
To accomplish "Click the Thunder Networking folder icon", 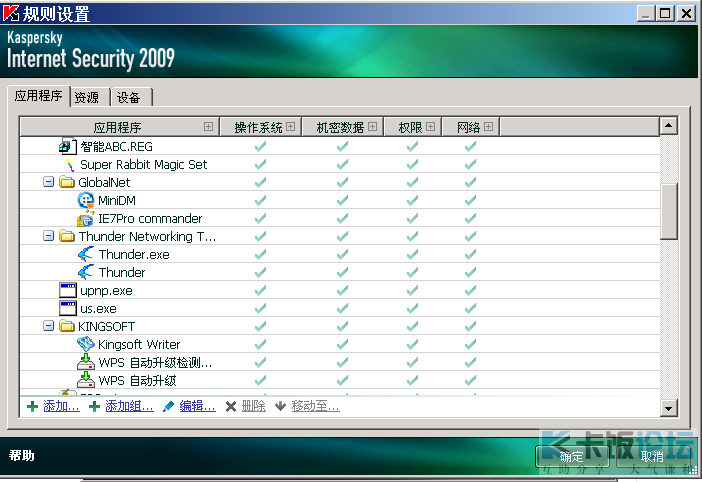I will 67,235.
